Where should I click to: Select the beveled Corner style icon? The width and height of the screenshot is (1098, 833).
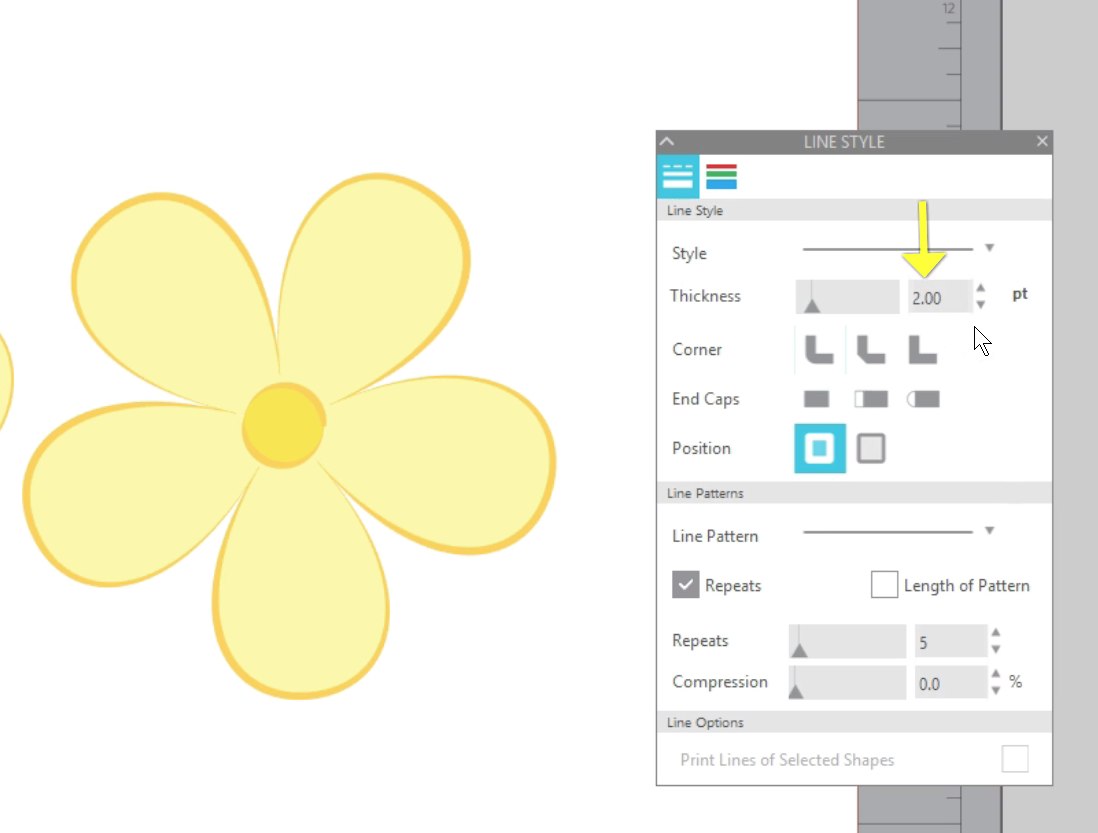(871, 349)
